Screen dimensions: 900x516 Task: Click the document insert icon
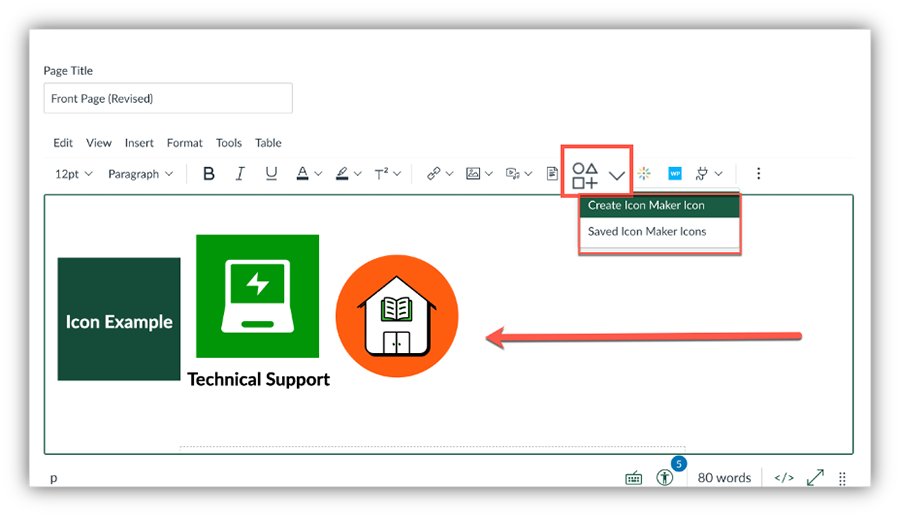(552, 174)
